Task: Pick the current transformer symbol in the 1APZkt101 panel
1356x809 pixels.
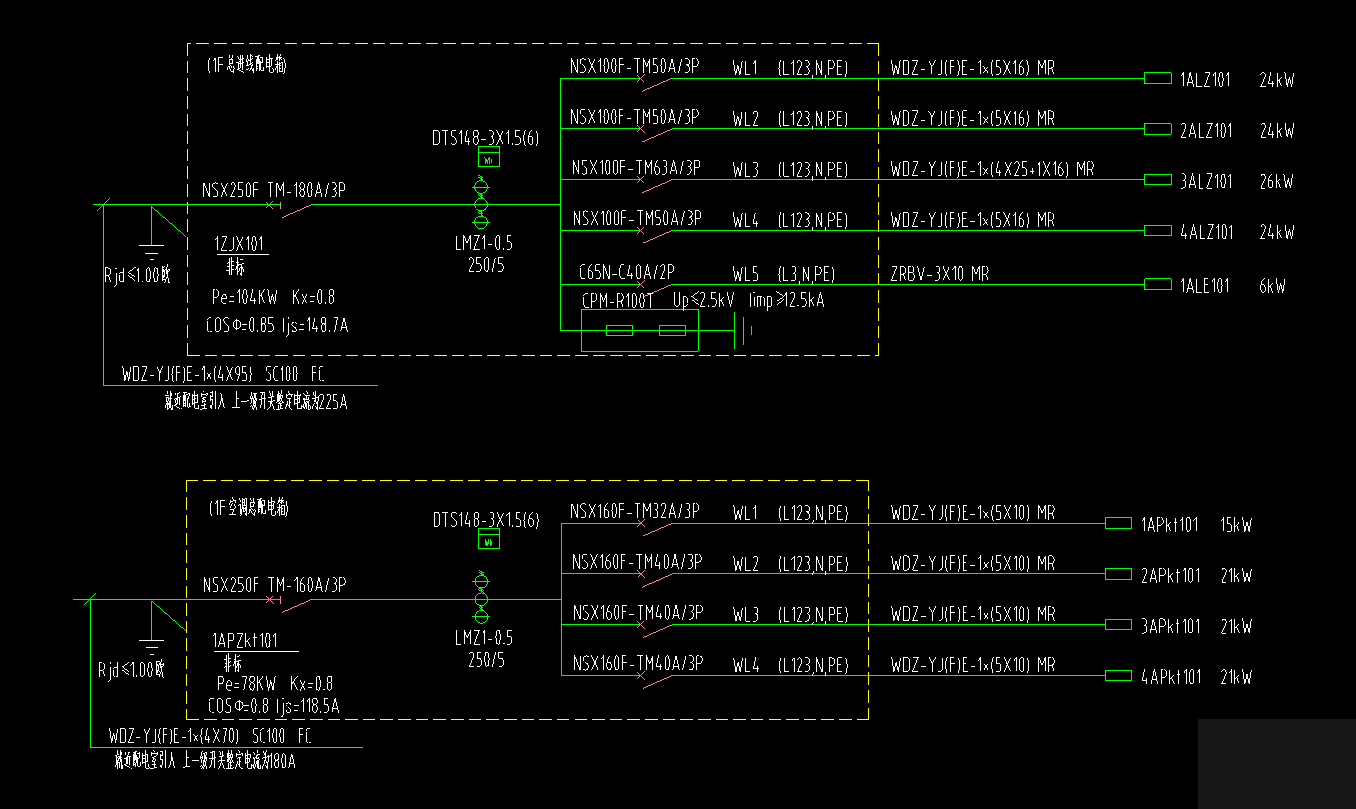Action: pyautogui.click(x=480, y=599)
